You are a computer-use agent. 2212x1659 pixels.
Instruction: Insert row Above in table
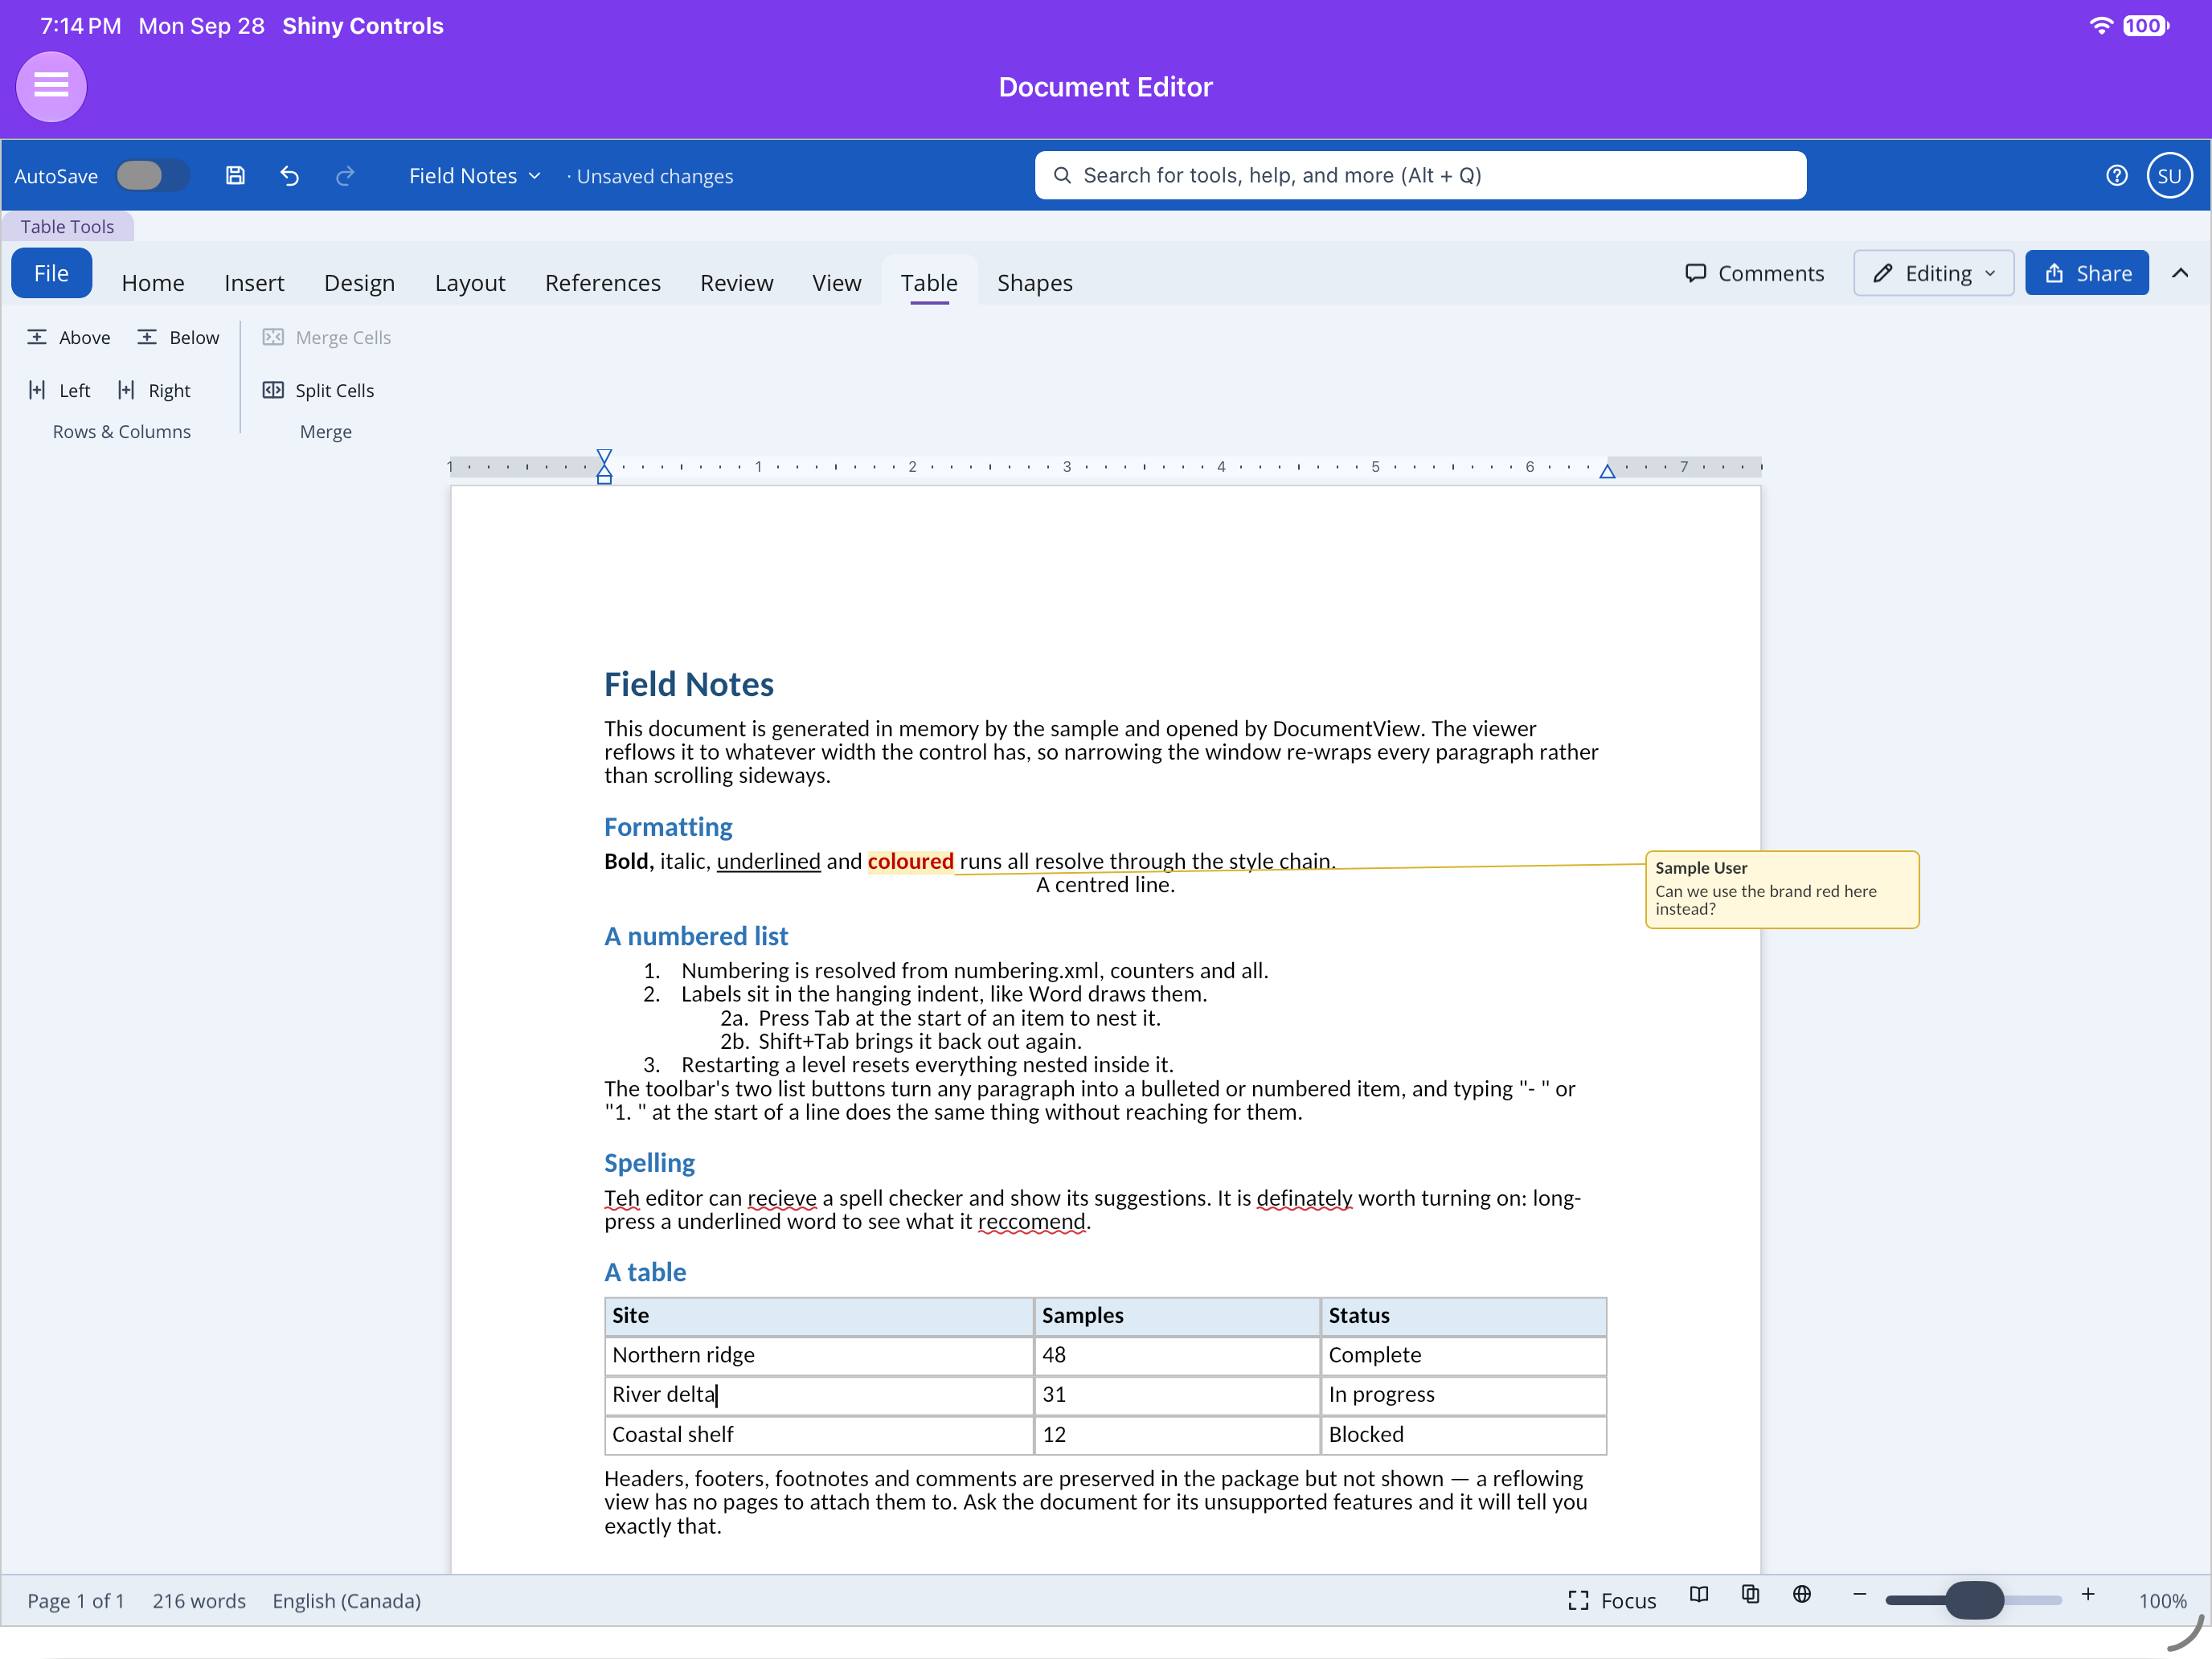[69, 337]
